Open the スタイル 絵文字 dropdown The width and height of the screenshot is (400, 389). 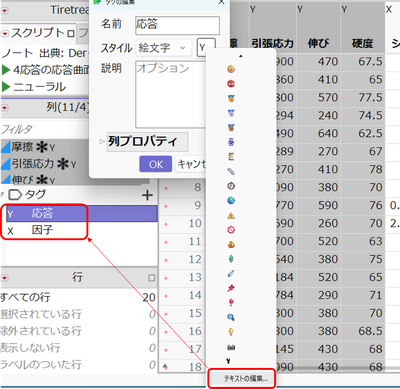164,48
